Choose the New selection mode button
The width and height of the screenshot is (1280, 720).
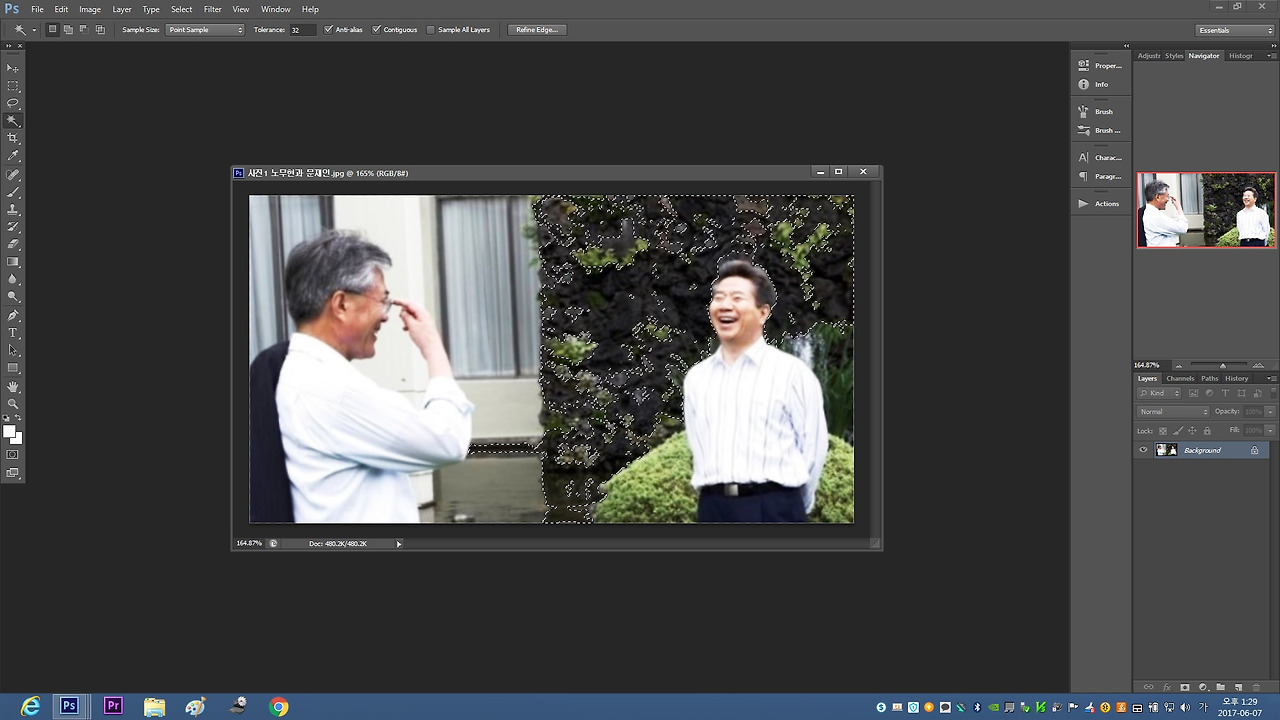tap(52, 30)
